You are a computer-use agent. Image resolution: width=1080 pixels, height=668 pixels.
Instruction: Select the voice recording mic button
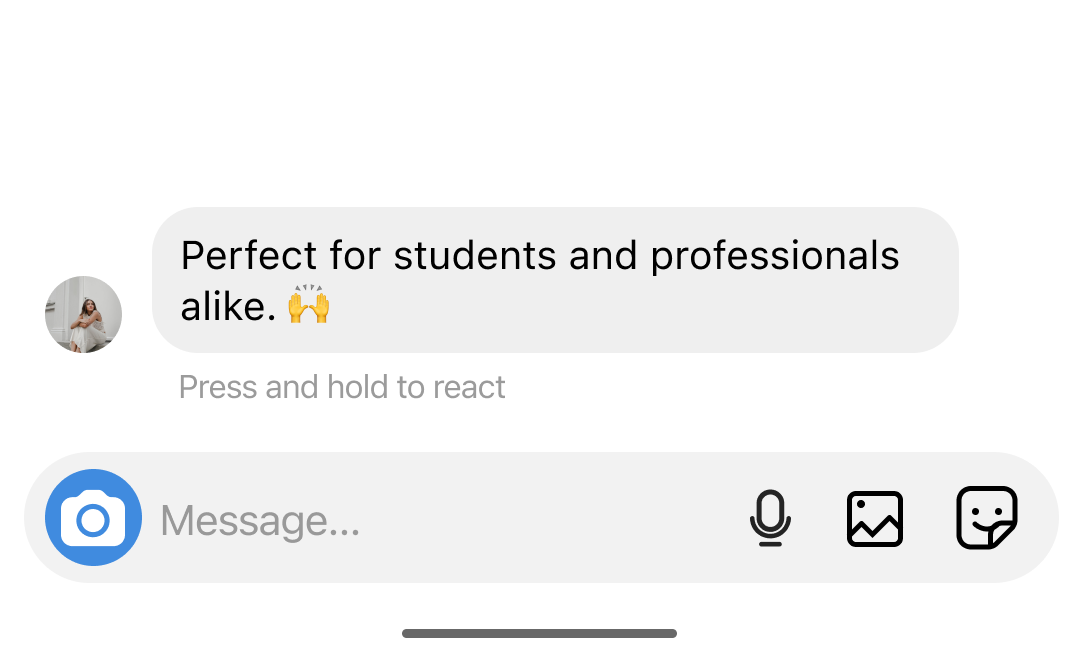(x=770, y=518)
